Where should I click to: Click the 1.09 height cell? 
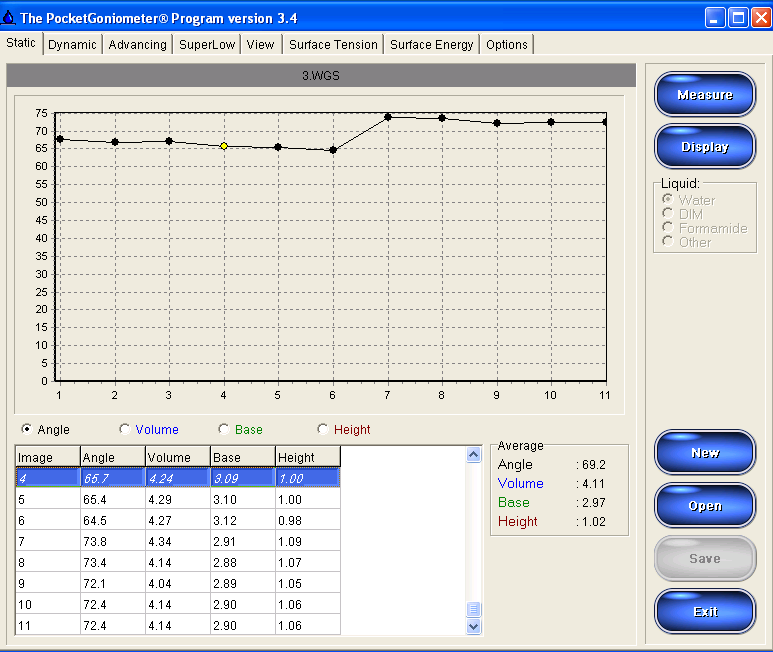308,541
